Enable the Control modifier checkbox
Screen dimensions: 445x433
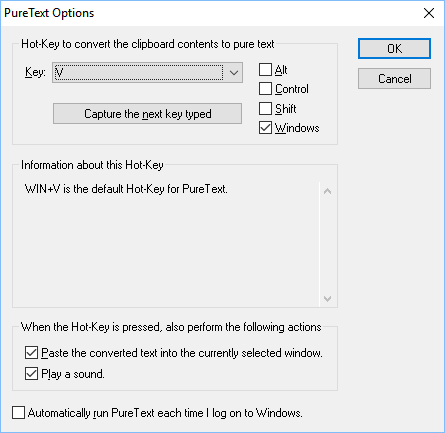coord(265,89)
